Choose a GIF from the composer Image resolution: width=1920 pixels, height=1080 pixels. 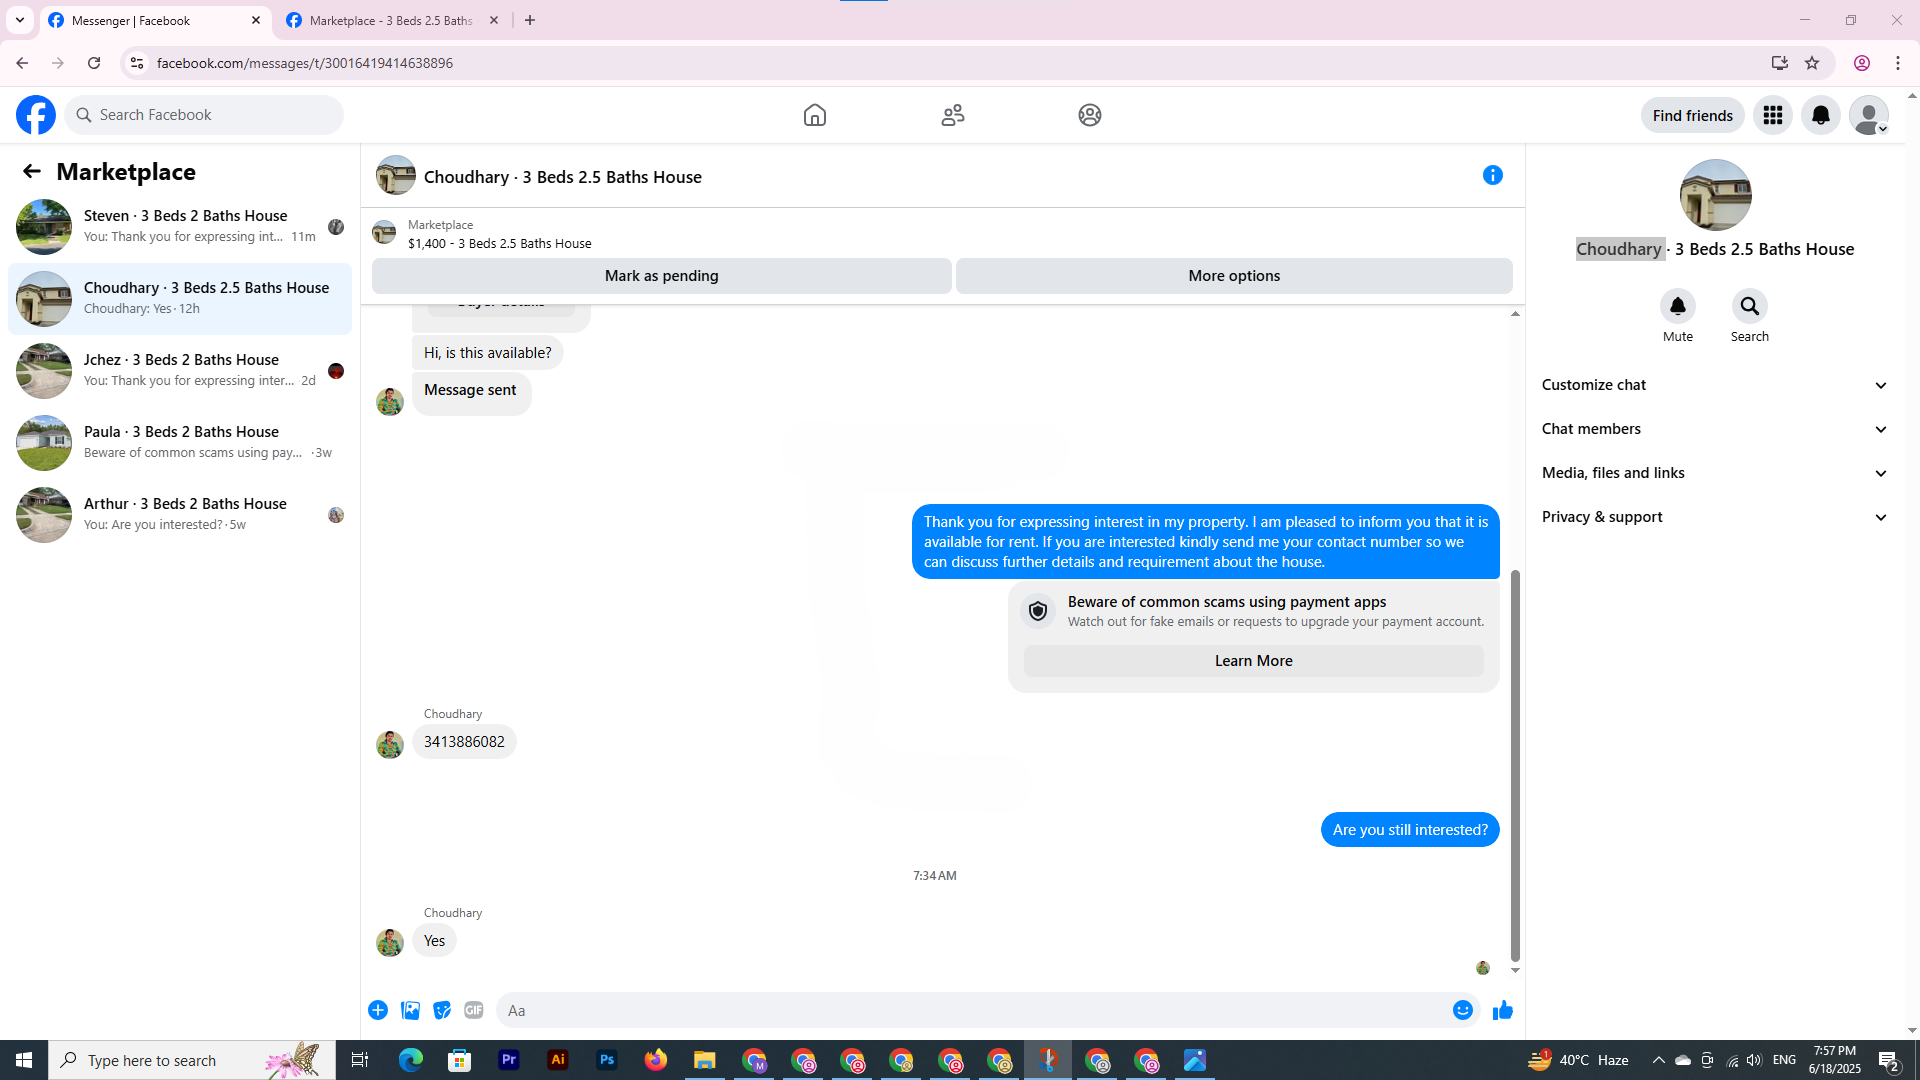(x=474, y=1010)
